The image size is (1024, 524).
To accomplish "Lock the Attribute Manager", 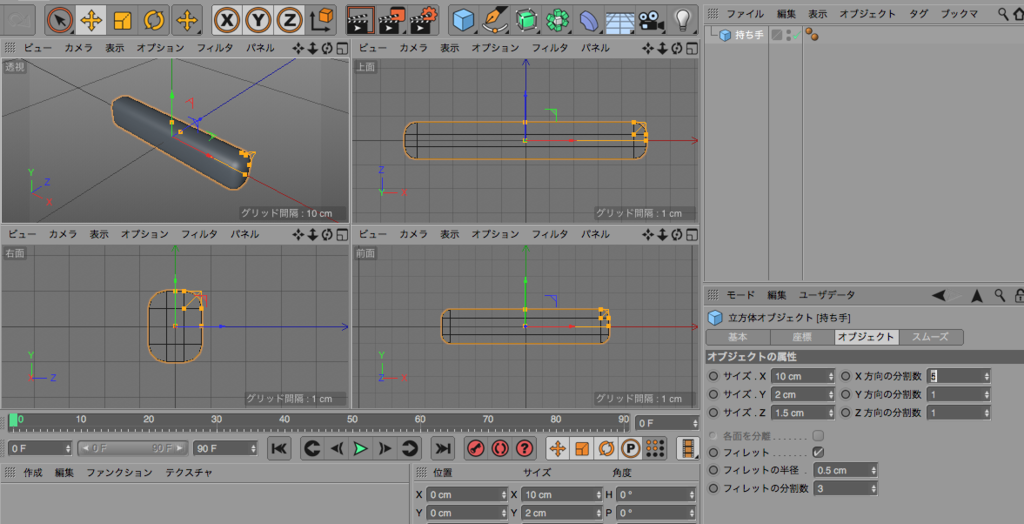I will click(1019, 295).
